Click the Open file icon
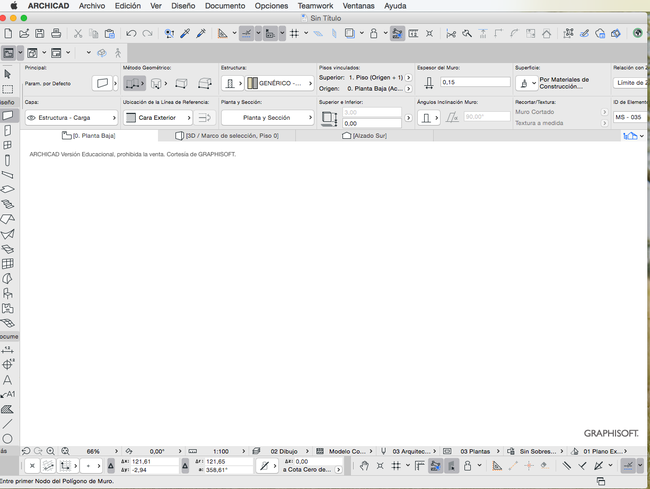 (24, 33)
